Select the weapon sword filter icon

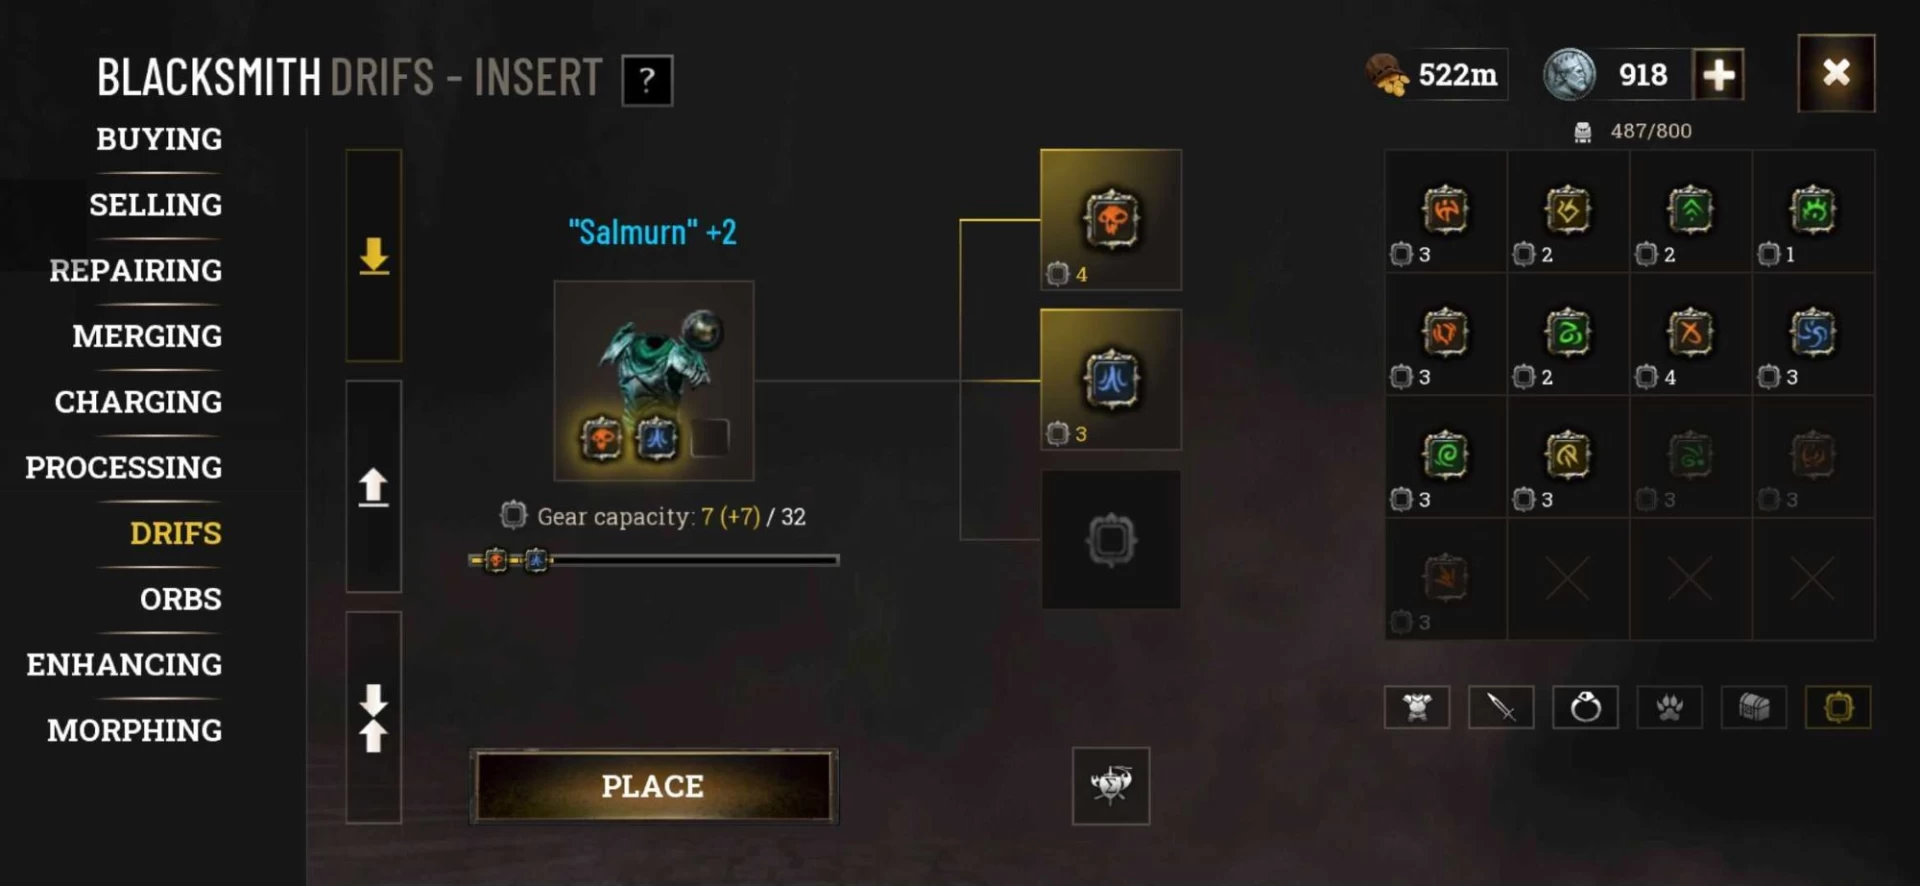[x=1501, y=707]
